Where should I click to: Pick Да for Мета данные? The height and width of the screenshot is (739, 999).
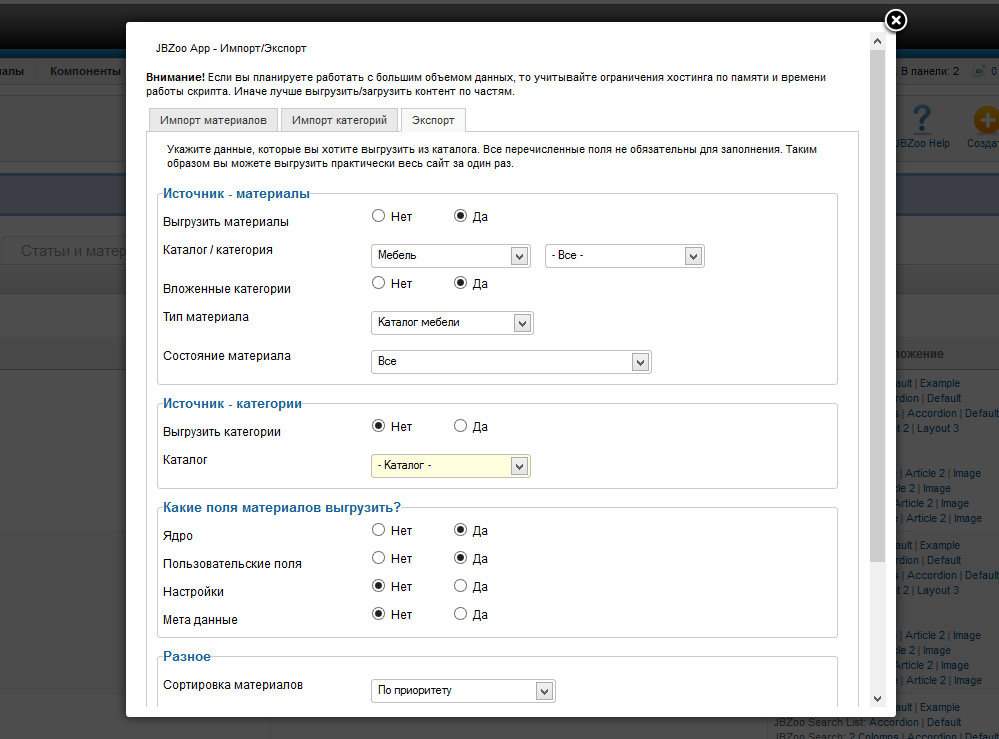click(460, 613)
